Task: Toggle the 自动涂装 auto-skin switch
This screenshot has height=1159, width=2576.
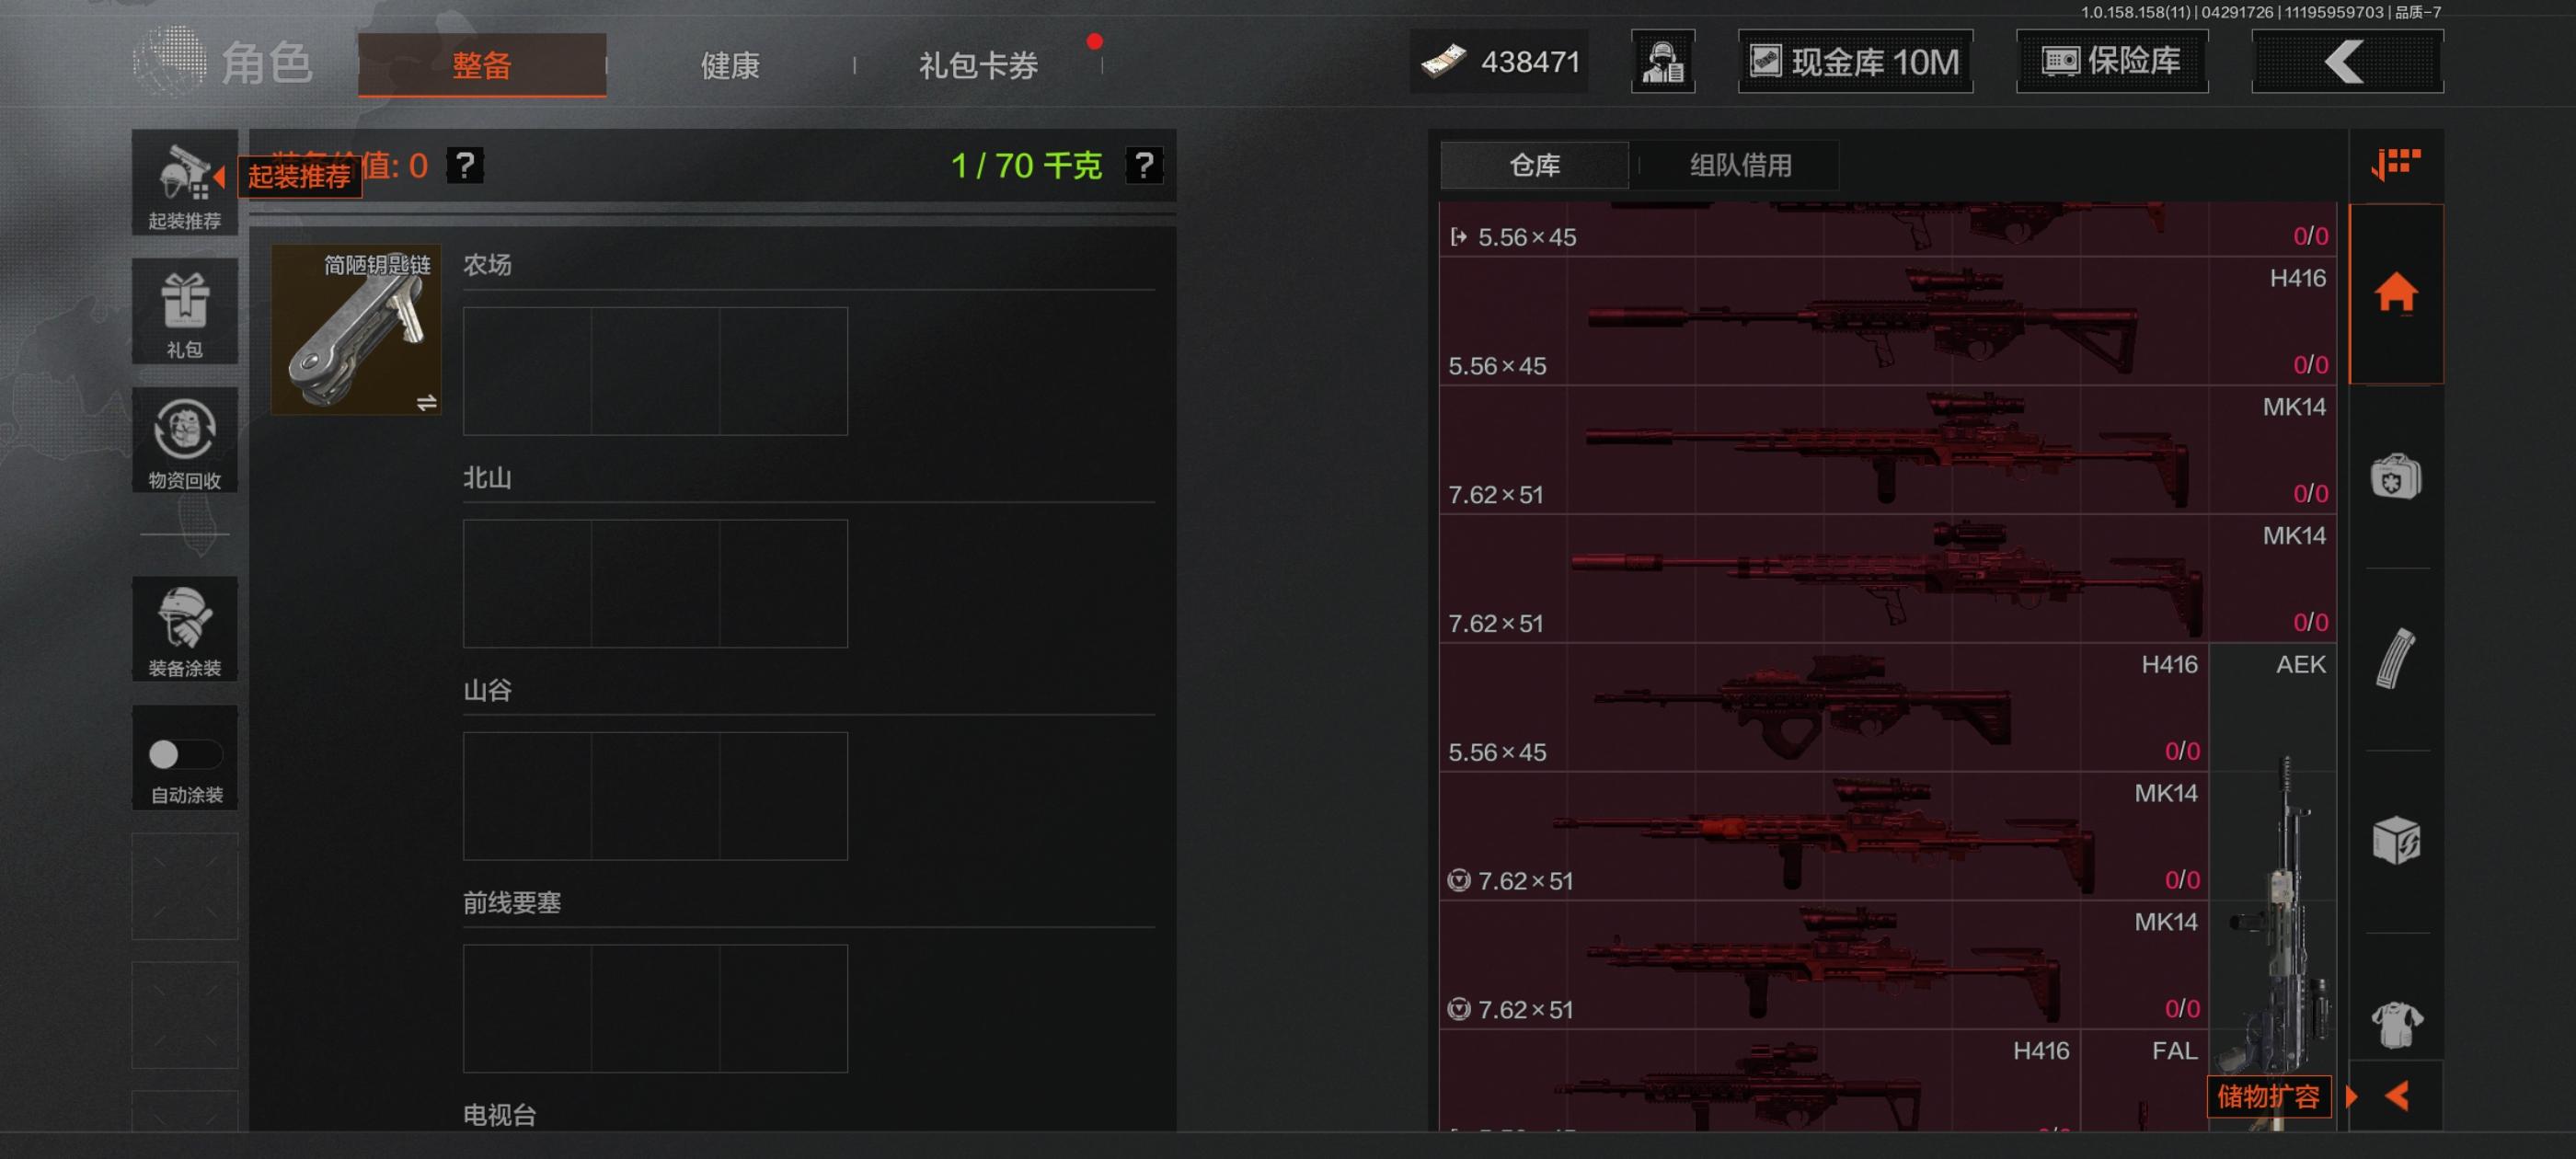Action: (185, 754)
